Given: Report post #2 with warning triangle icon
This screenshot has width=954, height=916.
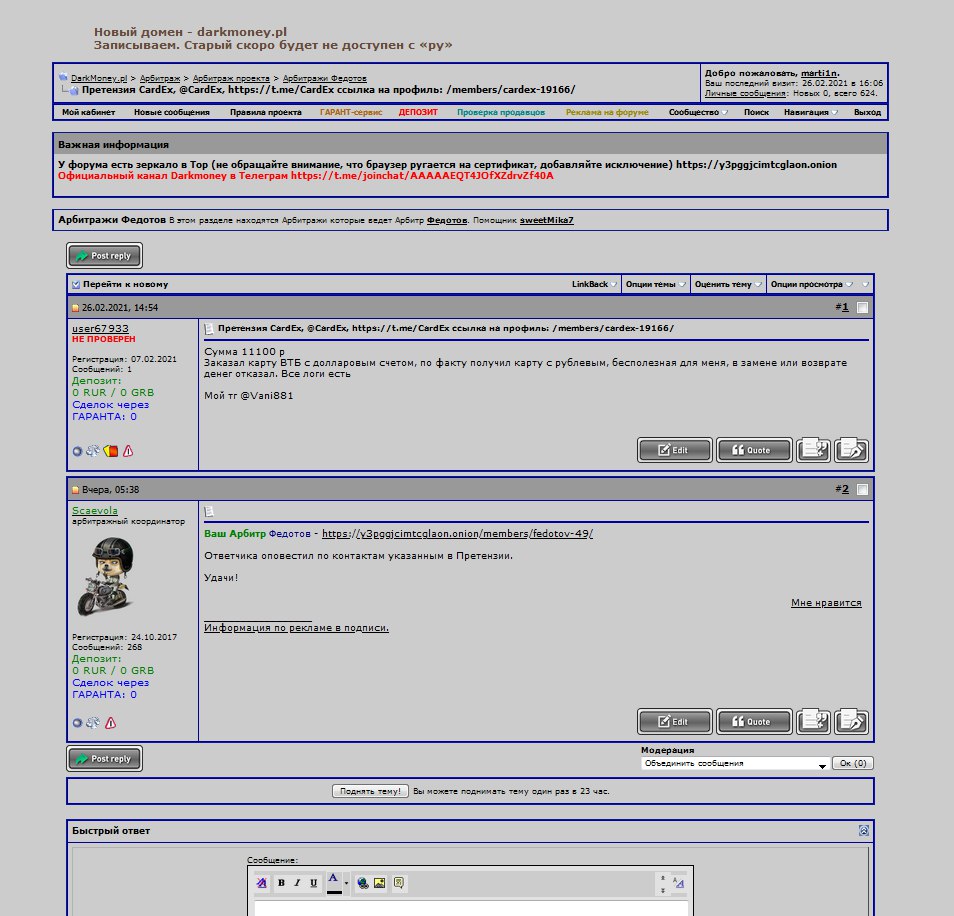Looking at the screenshot, I should [x=110, y=723].
